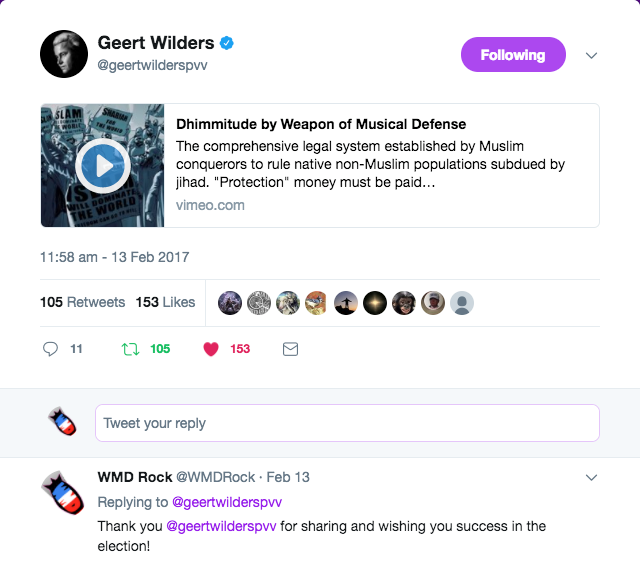Click the green retweet arrows icon
Image resolution: width=640 pixels, height=564 pixels.
click(131, 349)
